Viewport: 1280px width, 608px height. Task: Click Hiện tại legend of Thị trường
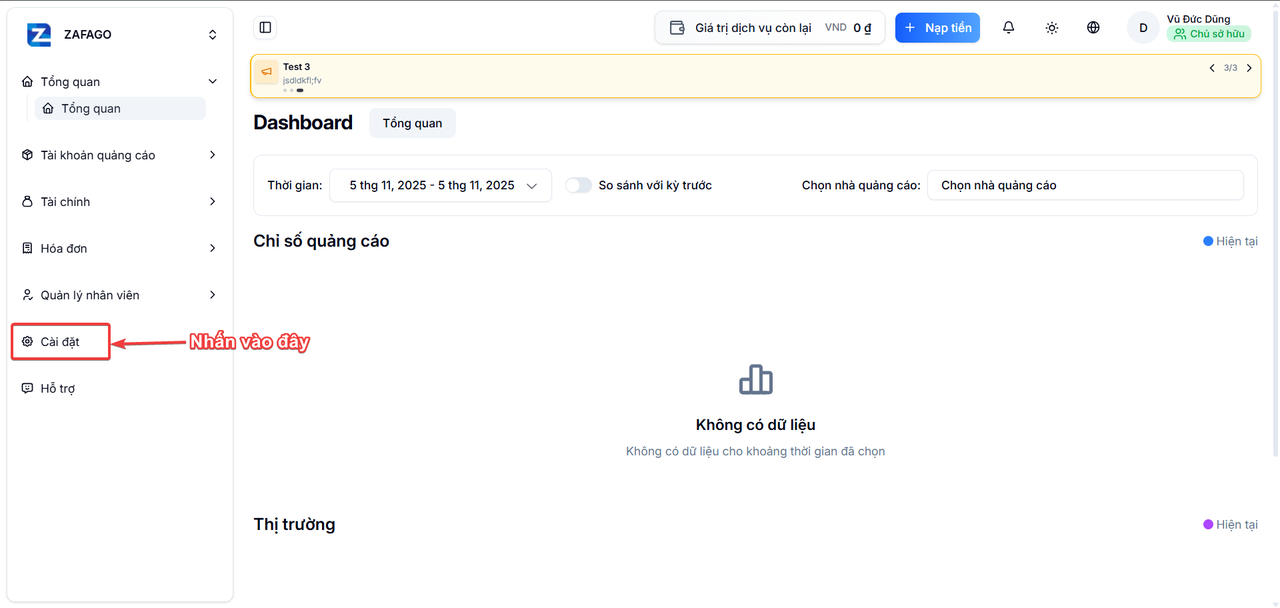coord(1230,524)
